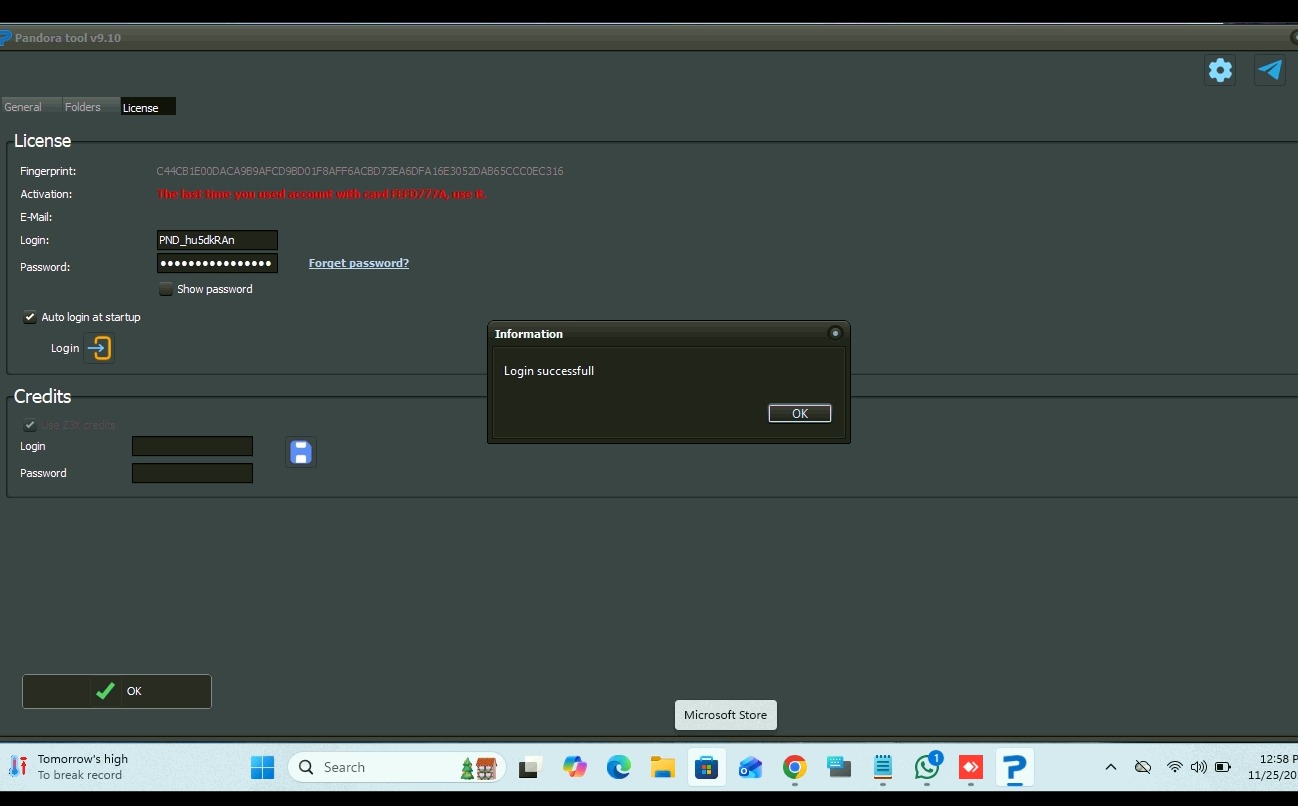
Task: Switch to the General tab
Action: point(23,107)
